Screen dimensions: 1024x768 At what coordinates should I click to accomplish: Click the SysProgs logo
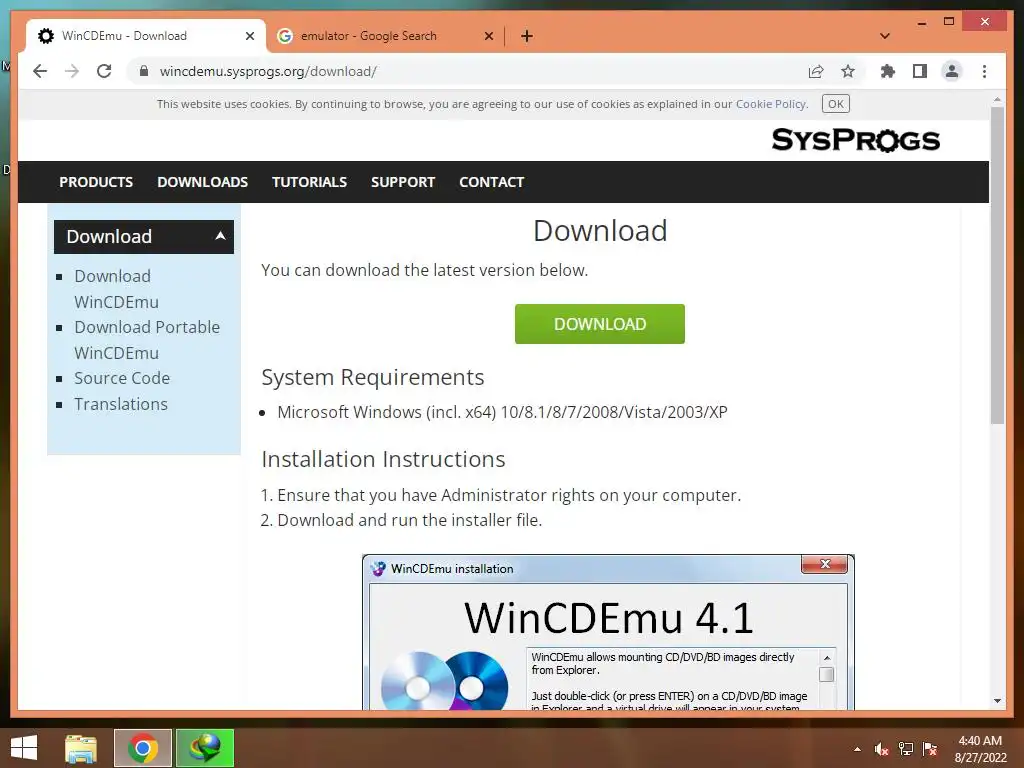click(856, 140)
